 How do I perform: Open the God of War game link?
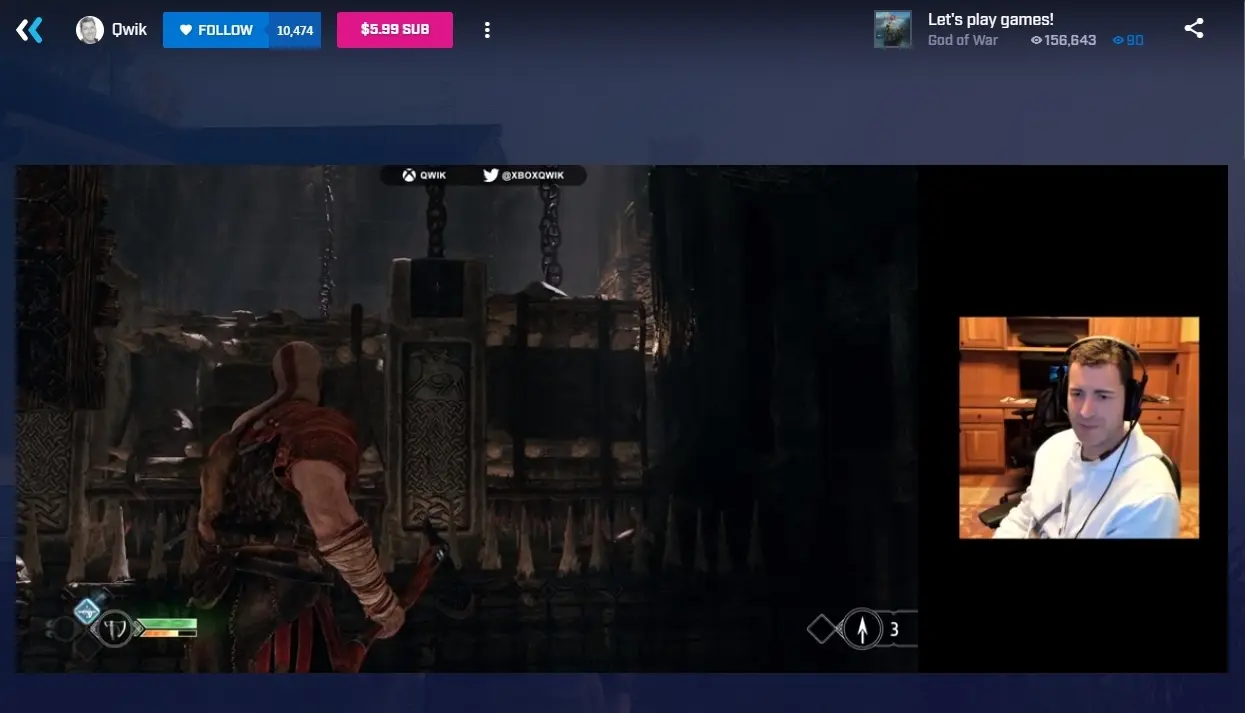[963, 41]
